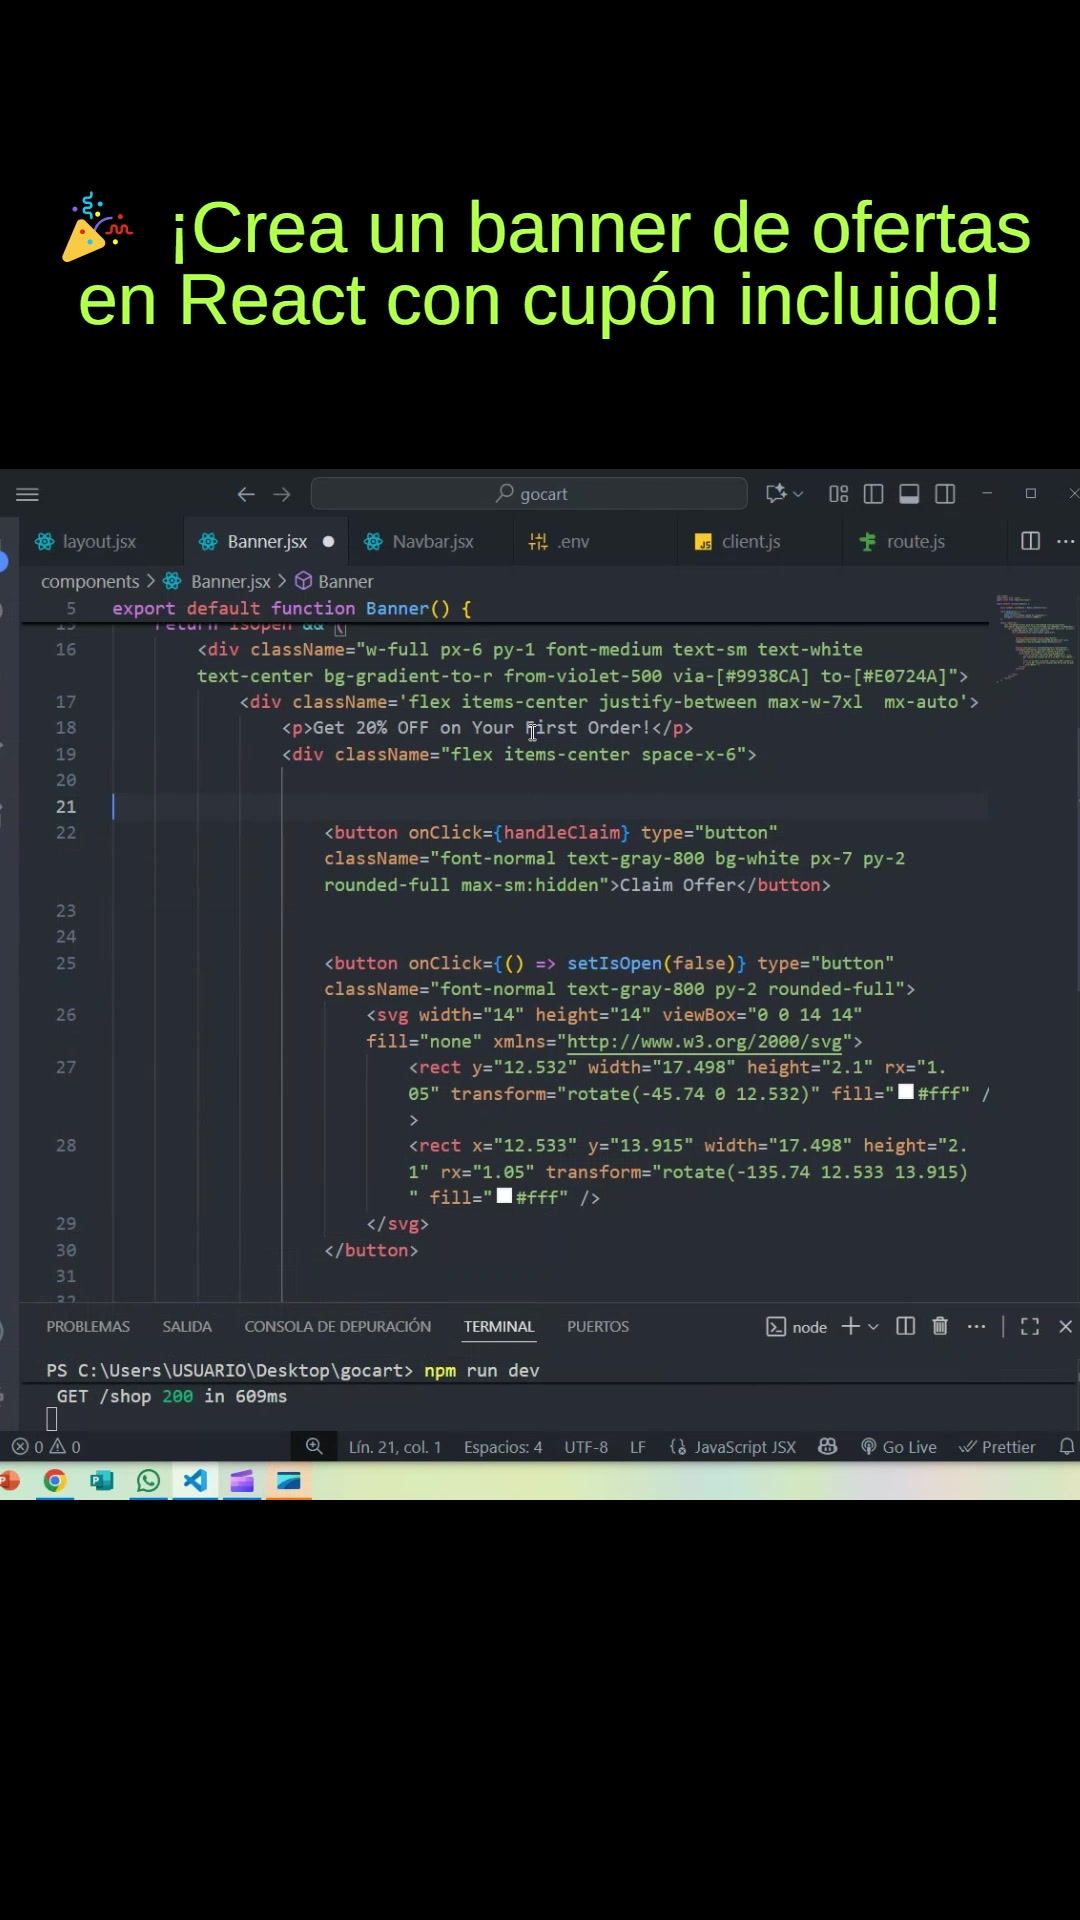Open WhatsApp from the taskbar
The height and width of the screenshot is (1920, 1080).
148,1481
